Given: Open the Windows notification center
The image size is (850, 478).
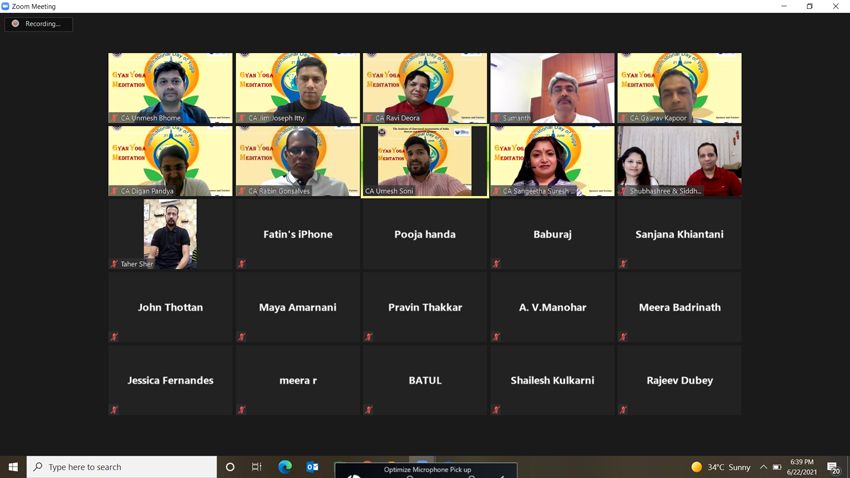Looking at the screenshot, I should point(833,467).
